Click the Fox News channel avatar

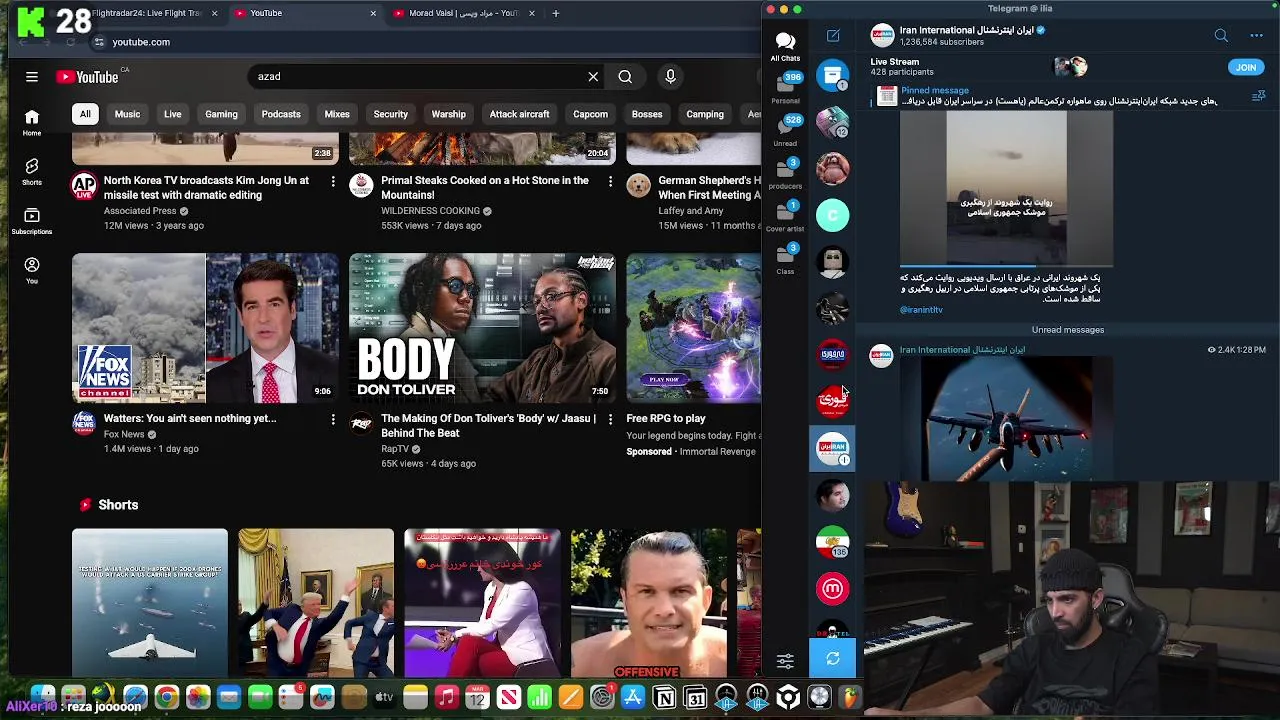click(84, 423)
